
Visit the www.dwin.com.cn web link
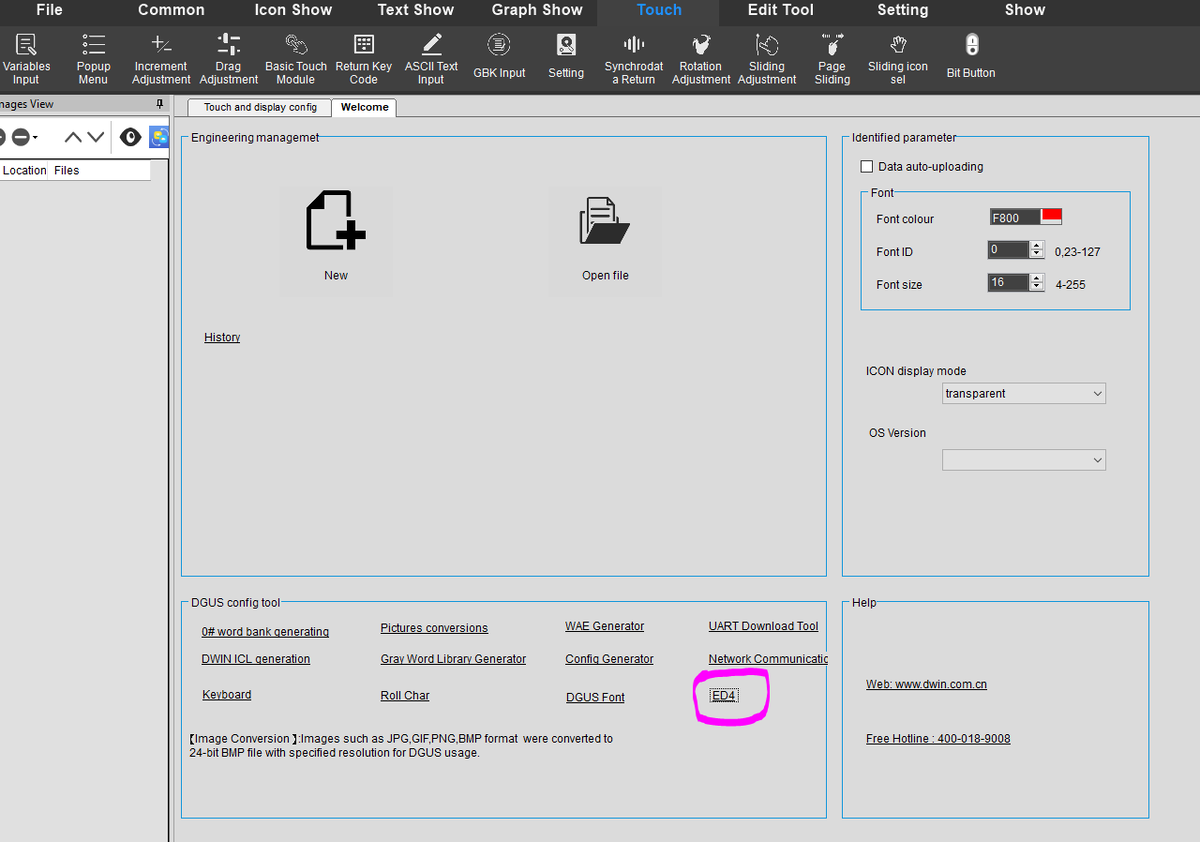(926, 684)
